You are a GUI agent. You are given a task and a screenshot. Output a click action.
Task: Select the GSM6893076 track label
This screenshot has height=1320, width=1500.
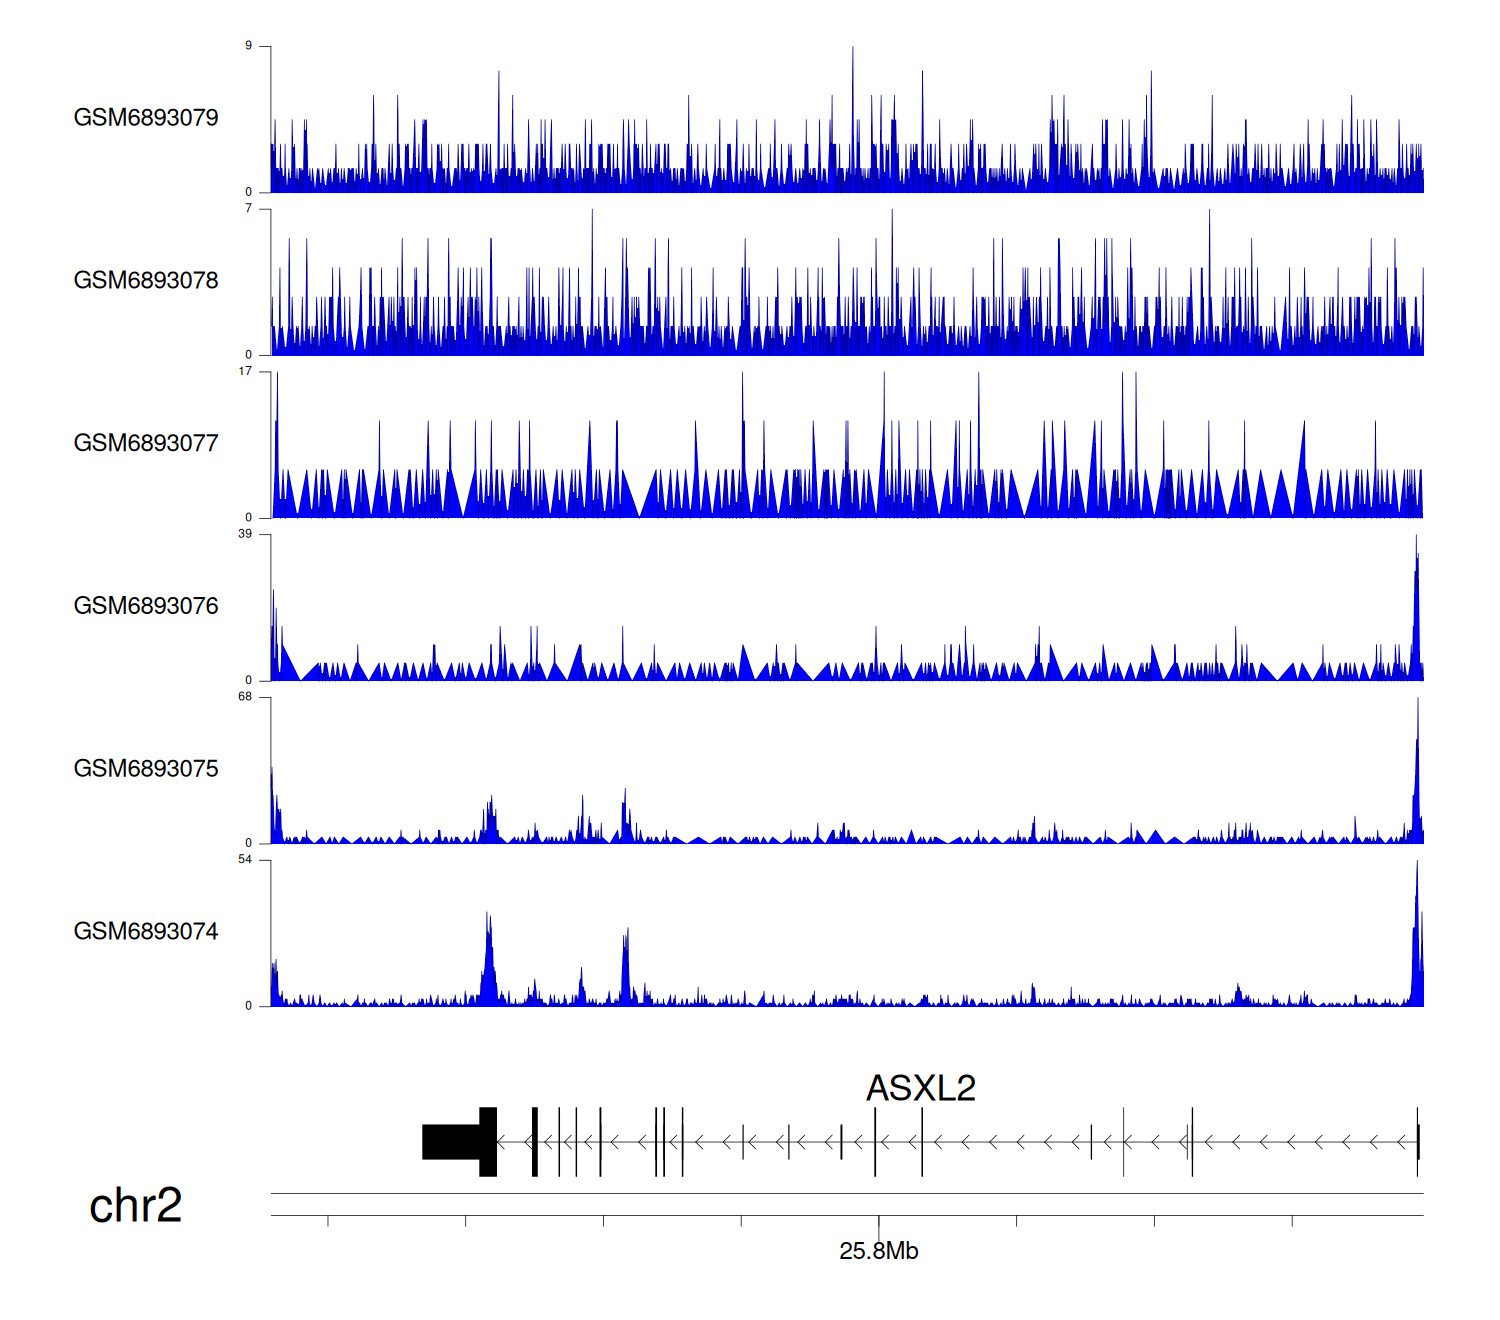[x=146, y=606]
